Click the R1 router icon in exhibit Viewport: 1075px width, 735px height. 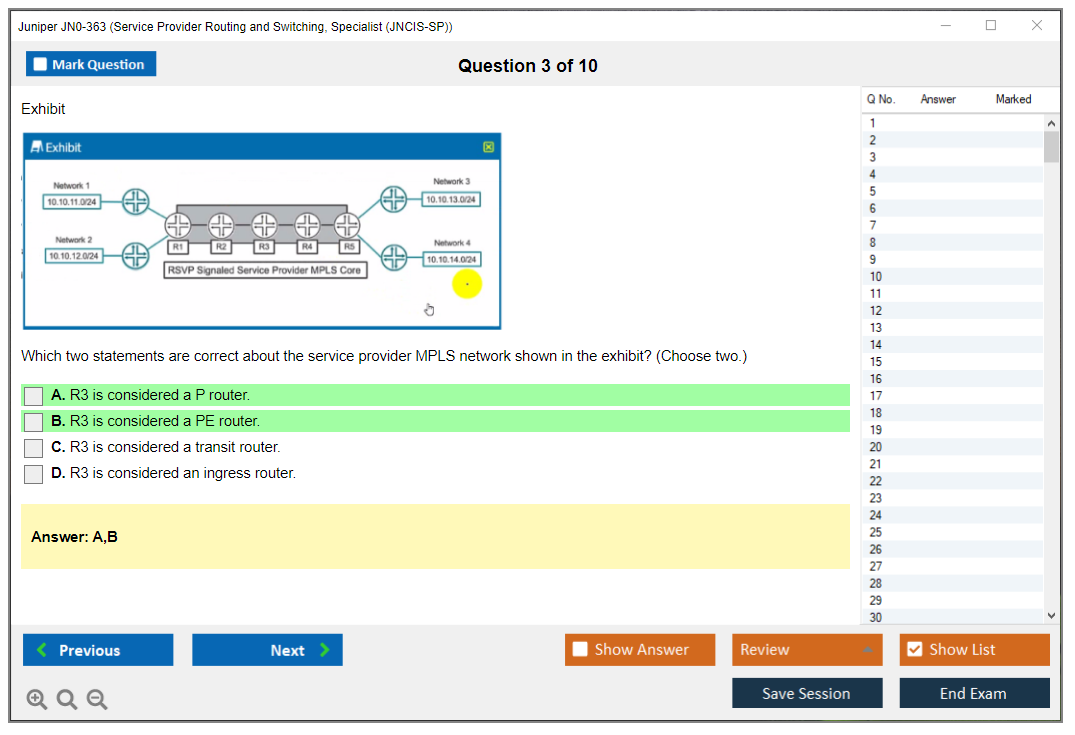point(178,224)
